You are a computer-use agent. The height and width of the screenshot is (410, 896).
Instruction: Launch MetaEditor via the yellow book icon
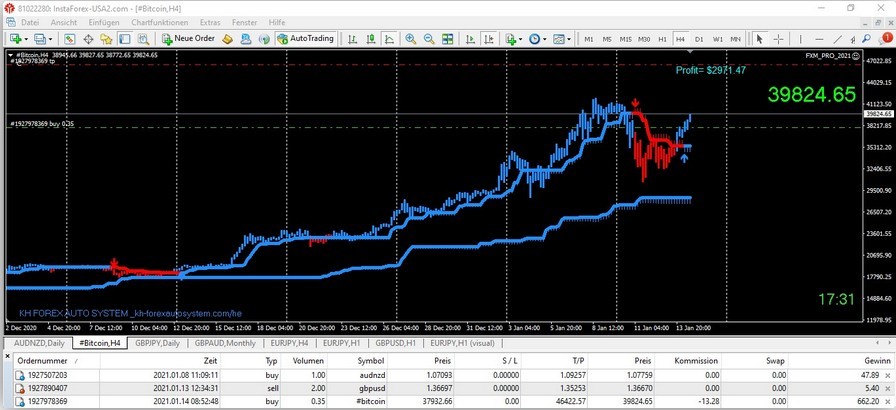(227, 39)
